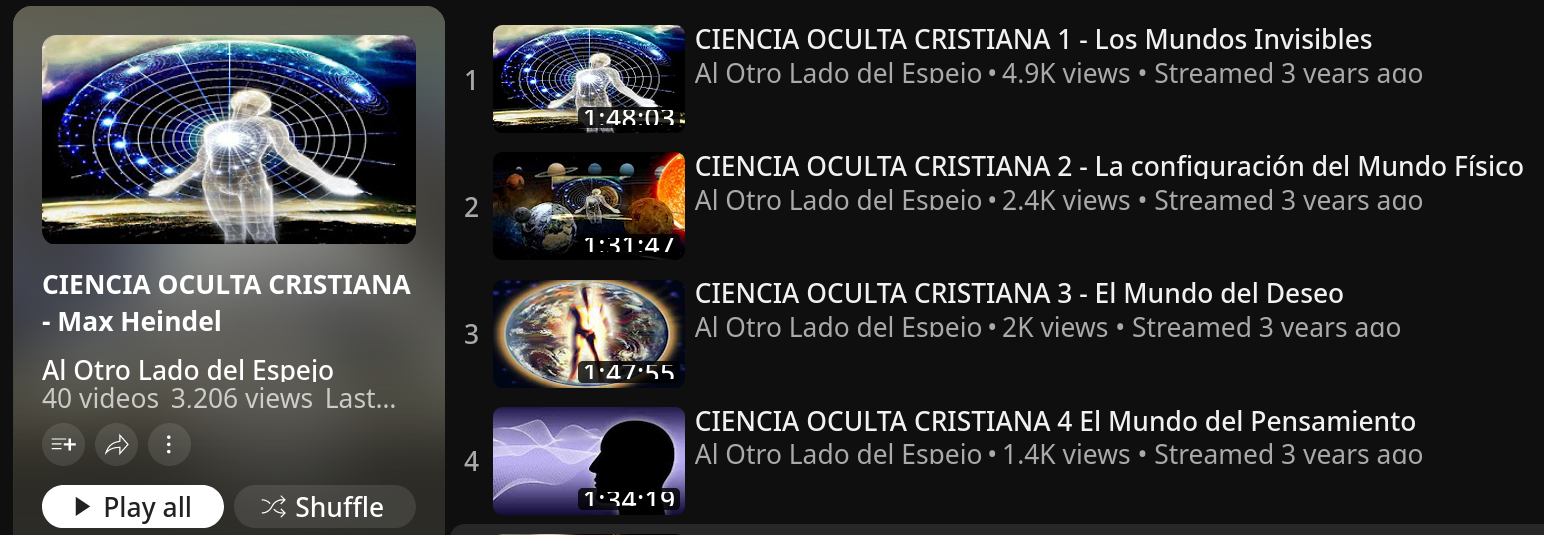
Task: Click the large playlist cover image
Action: click(x=229, y=139)
